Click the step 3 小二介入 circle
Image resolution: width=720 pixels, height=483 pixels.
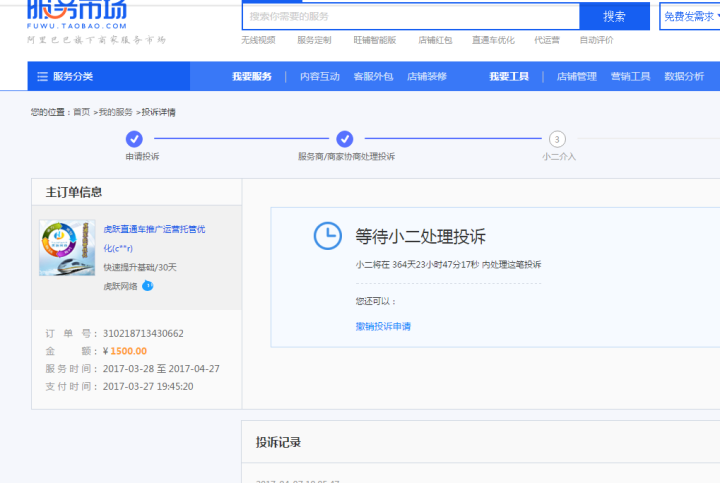click(x=558, y=139)
